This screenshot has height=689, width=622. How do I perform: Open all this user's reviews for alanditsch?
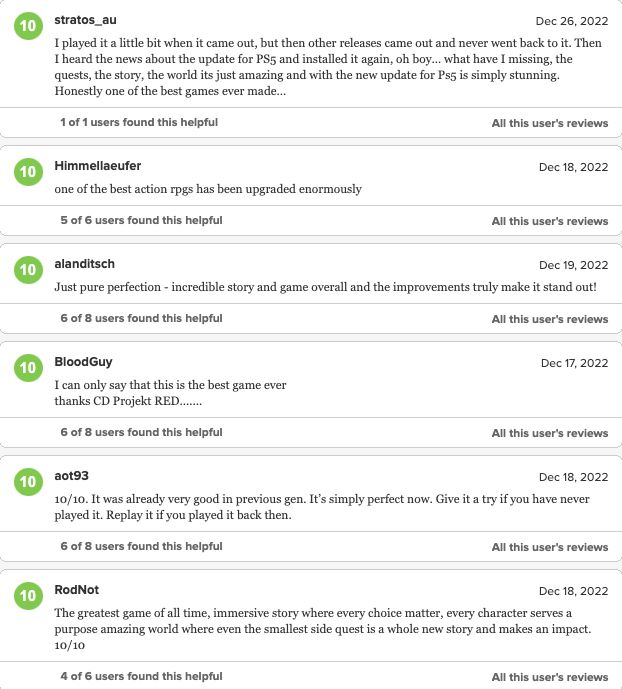coord(550,319)
